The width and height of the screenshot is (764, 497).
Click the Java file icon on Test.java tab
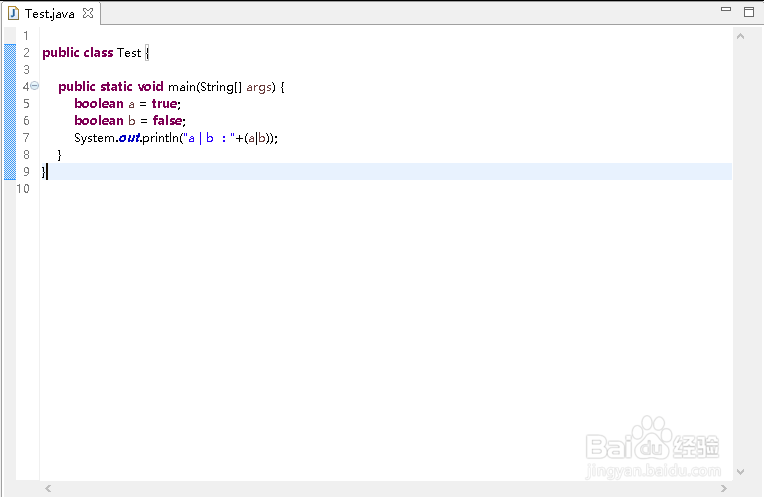click(14, 13)
